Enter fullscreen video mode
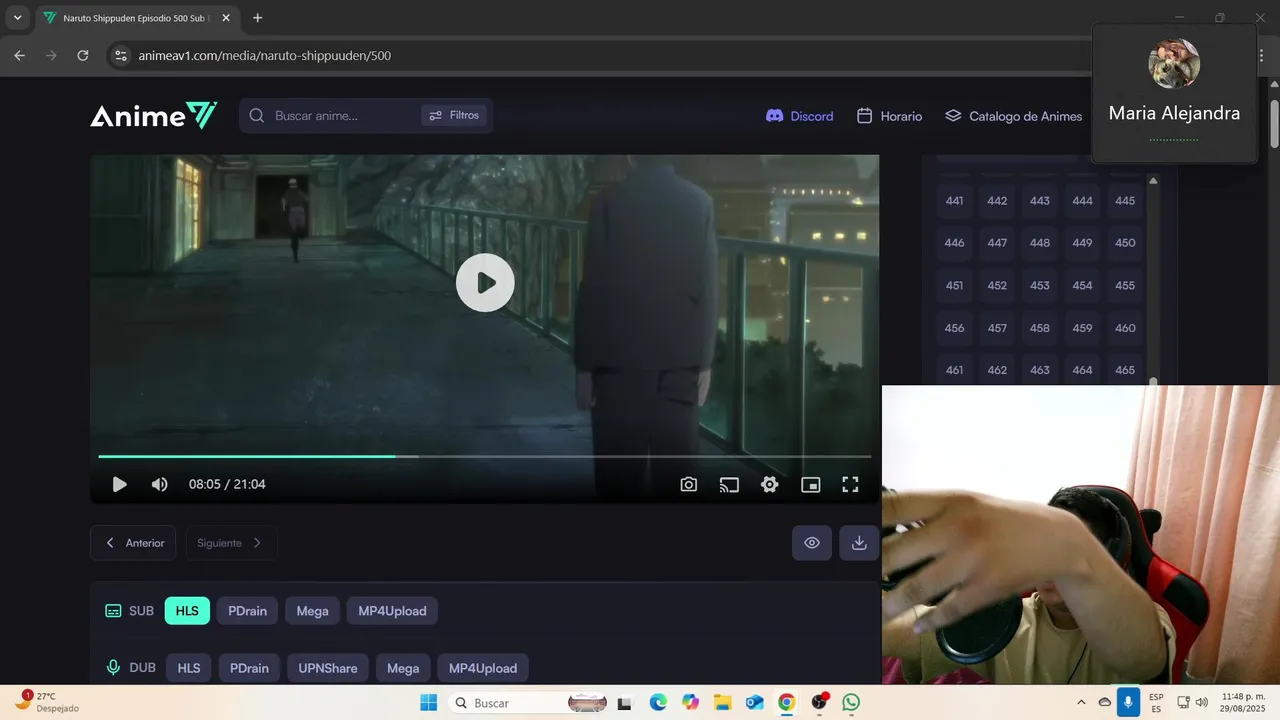The image size is (1280, 720). [850, 484]
